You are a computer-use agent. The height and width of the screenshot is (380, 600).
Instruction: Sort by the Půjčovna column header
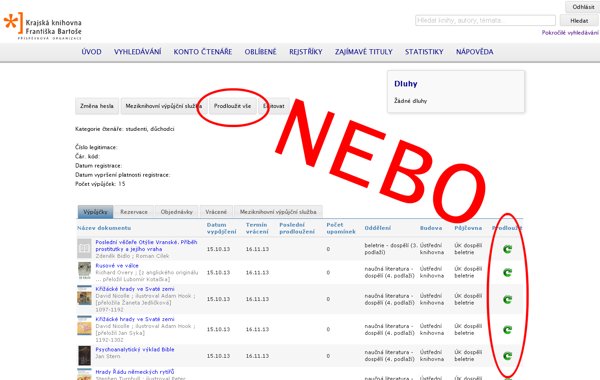tap(468, 228)
